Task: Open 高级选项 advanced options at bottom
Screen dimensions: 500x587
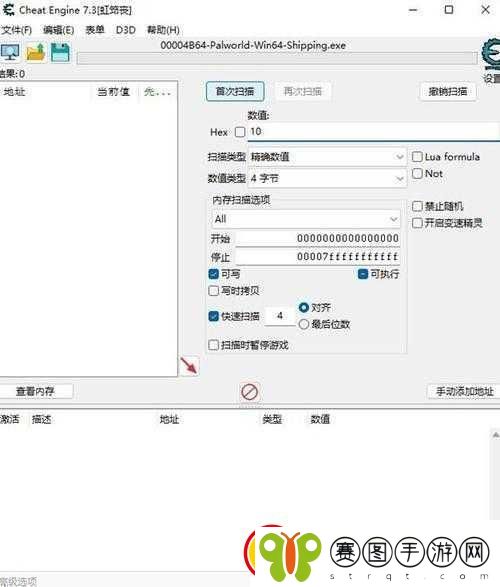Action: coord(19,581)
